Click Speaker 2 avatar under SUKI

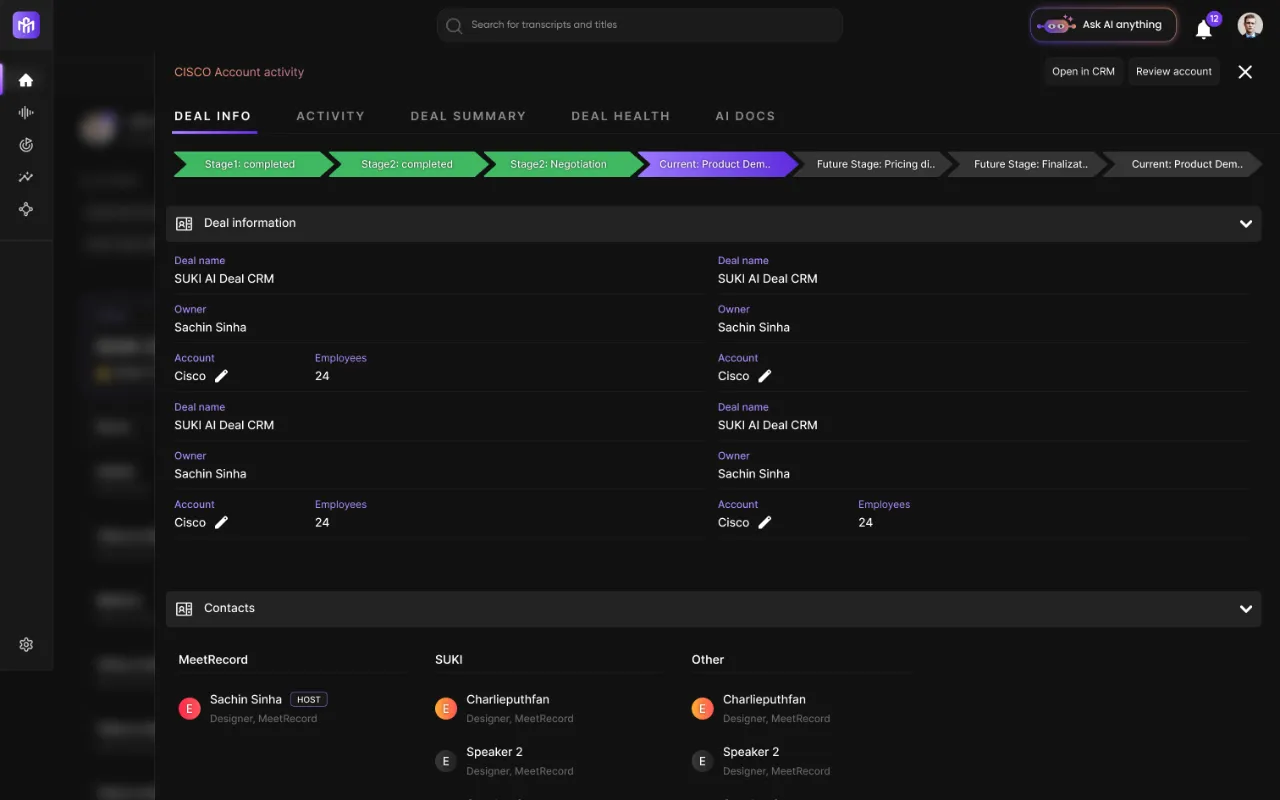point(446,761)
